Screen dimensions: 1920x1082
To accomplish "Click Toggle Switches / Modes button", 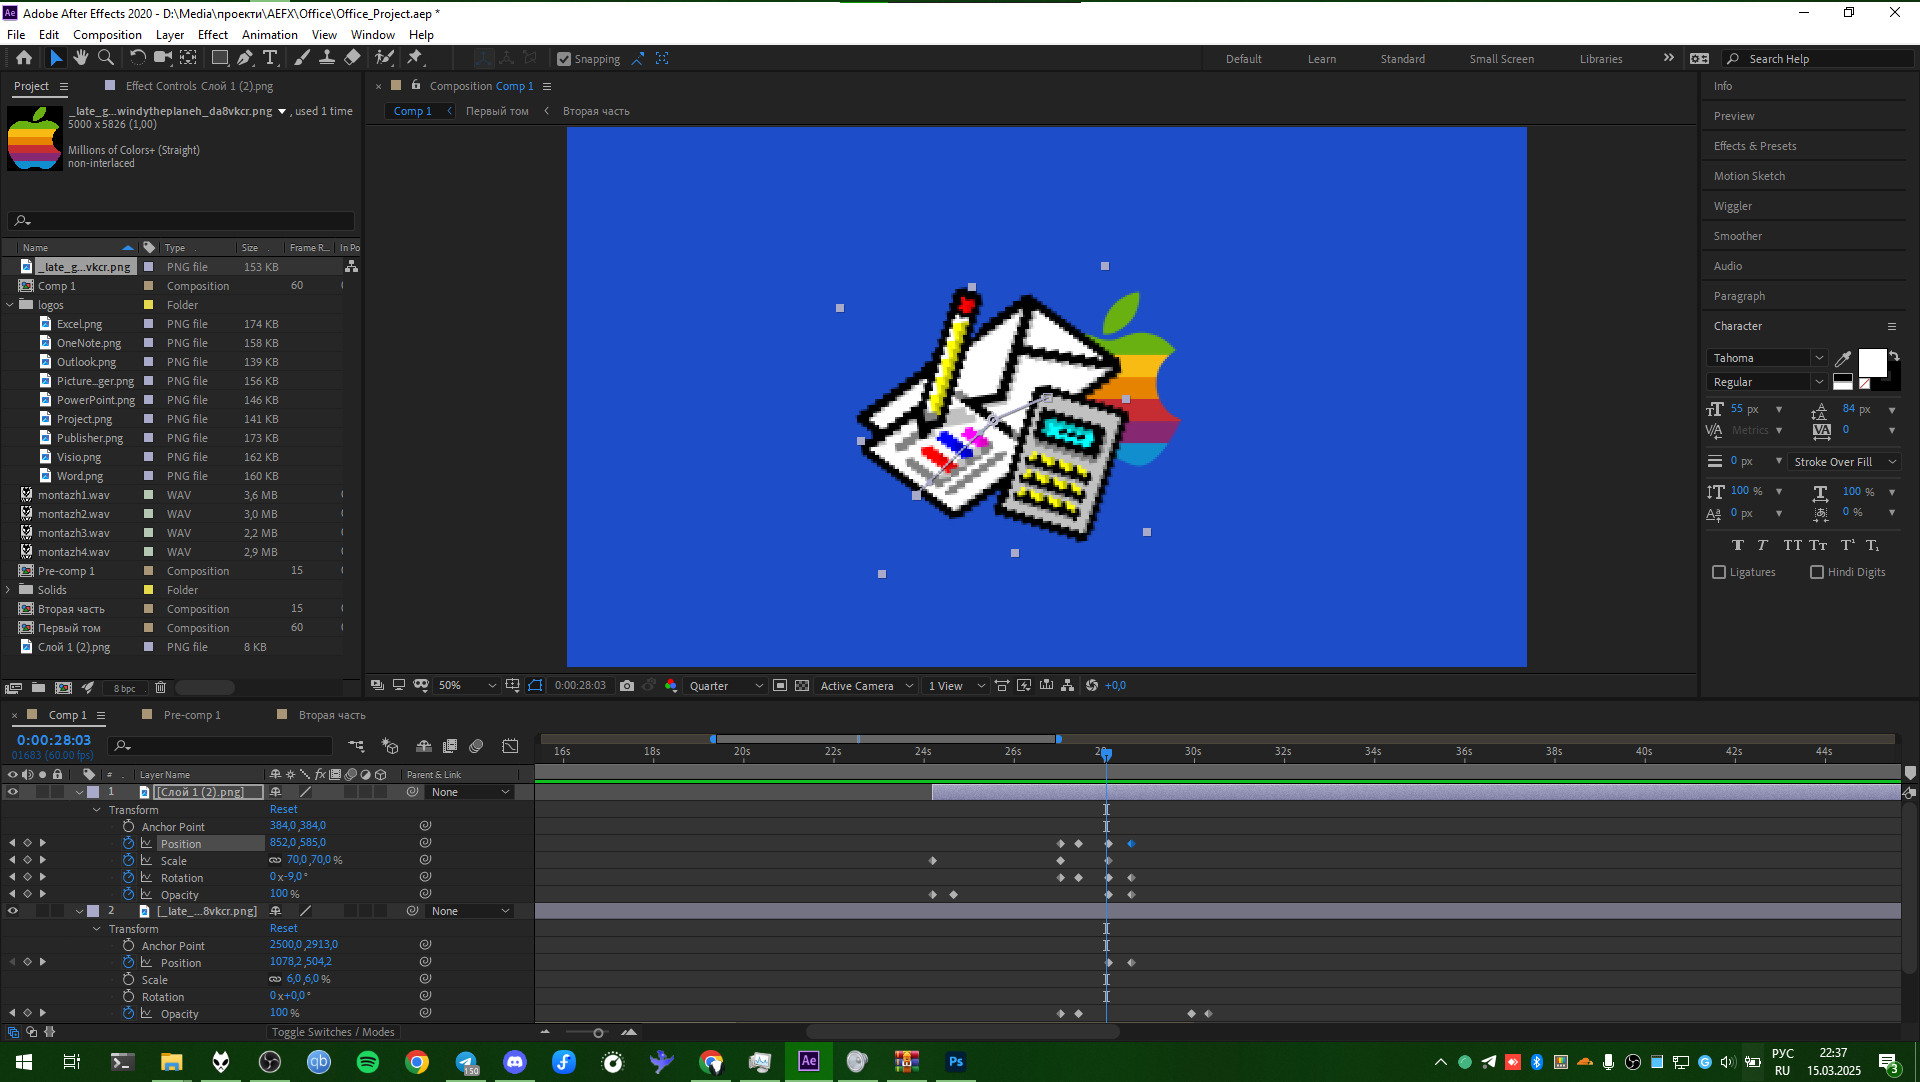I will (333, 1032).
